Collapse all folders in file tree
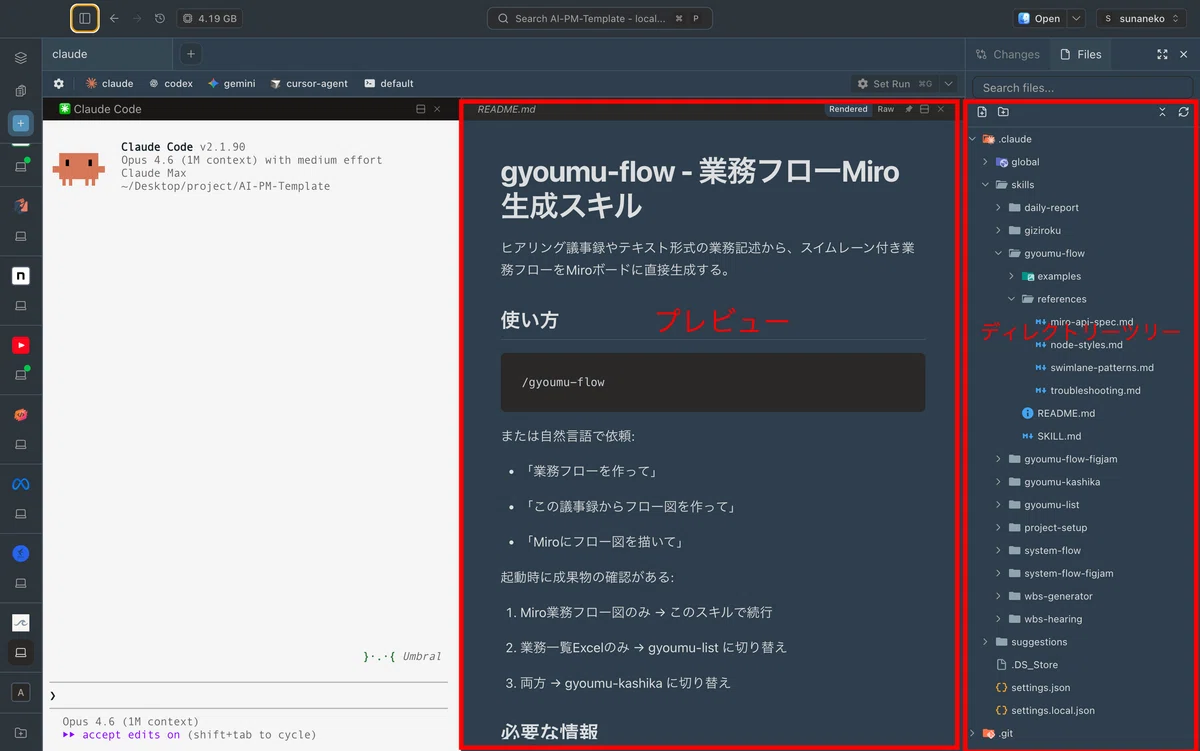The image size is (1200, 751). (1162, 112)
